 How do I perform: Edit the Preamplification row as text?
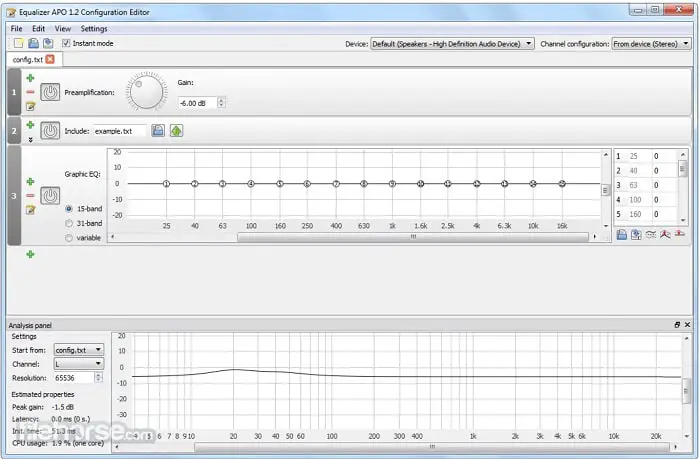pos(30,106)
